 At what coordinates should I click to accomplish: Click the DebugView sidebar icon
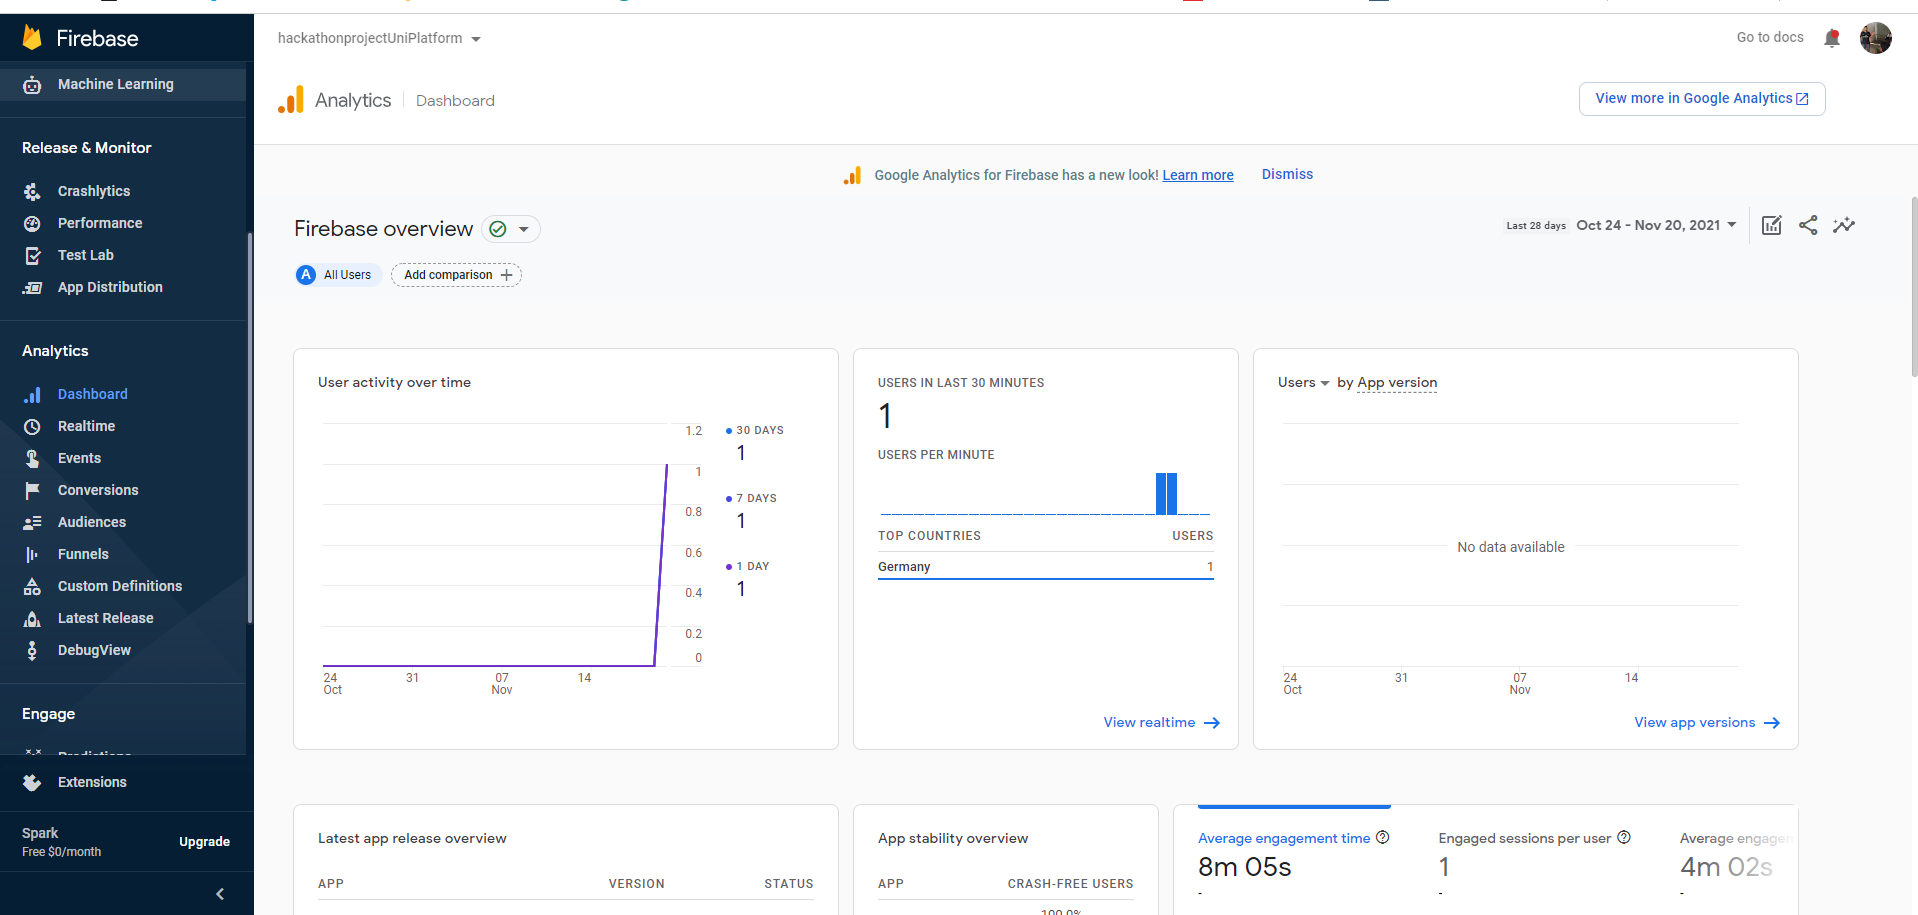32,650
